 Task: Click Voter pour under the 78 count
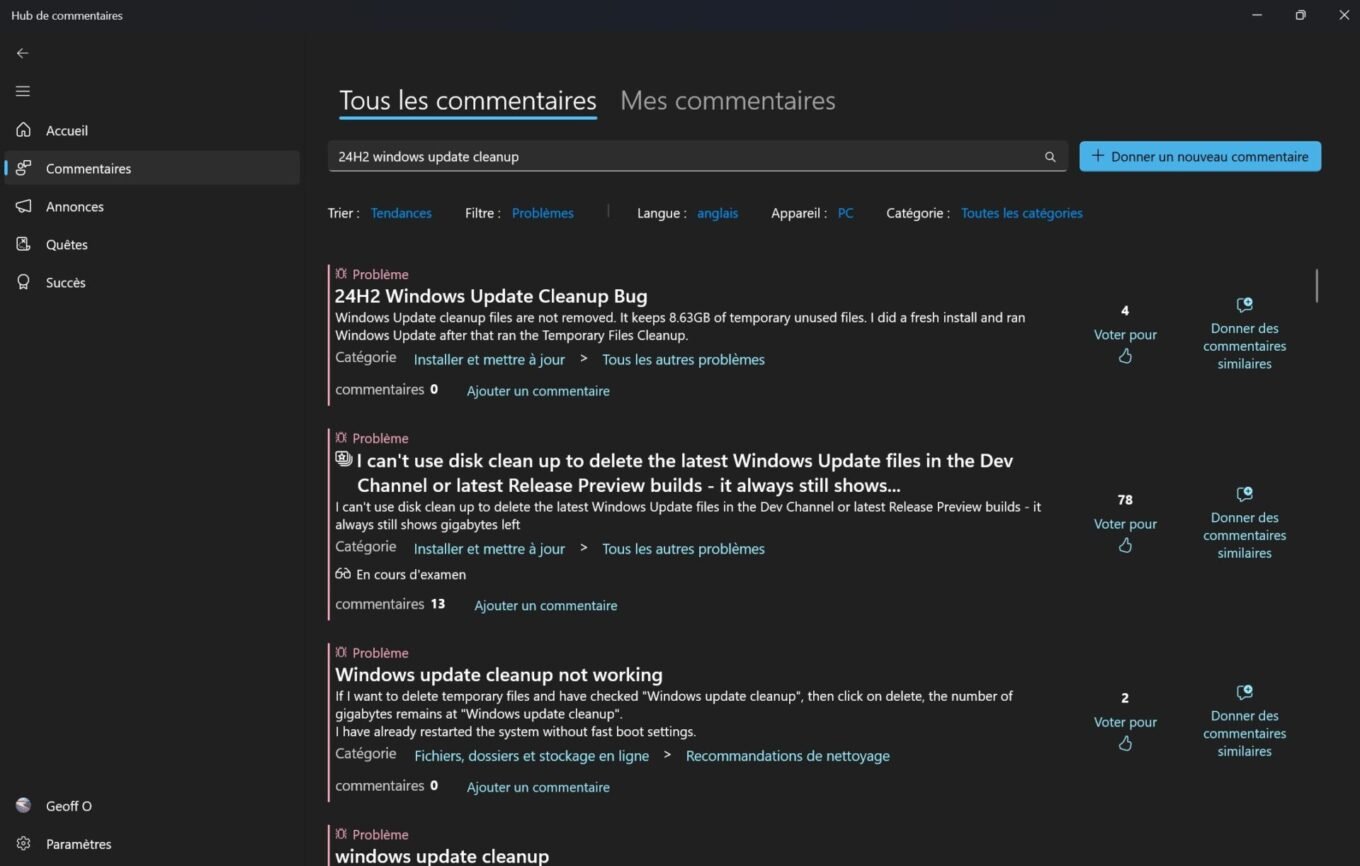(x=1125, y=524)
